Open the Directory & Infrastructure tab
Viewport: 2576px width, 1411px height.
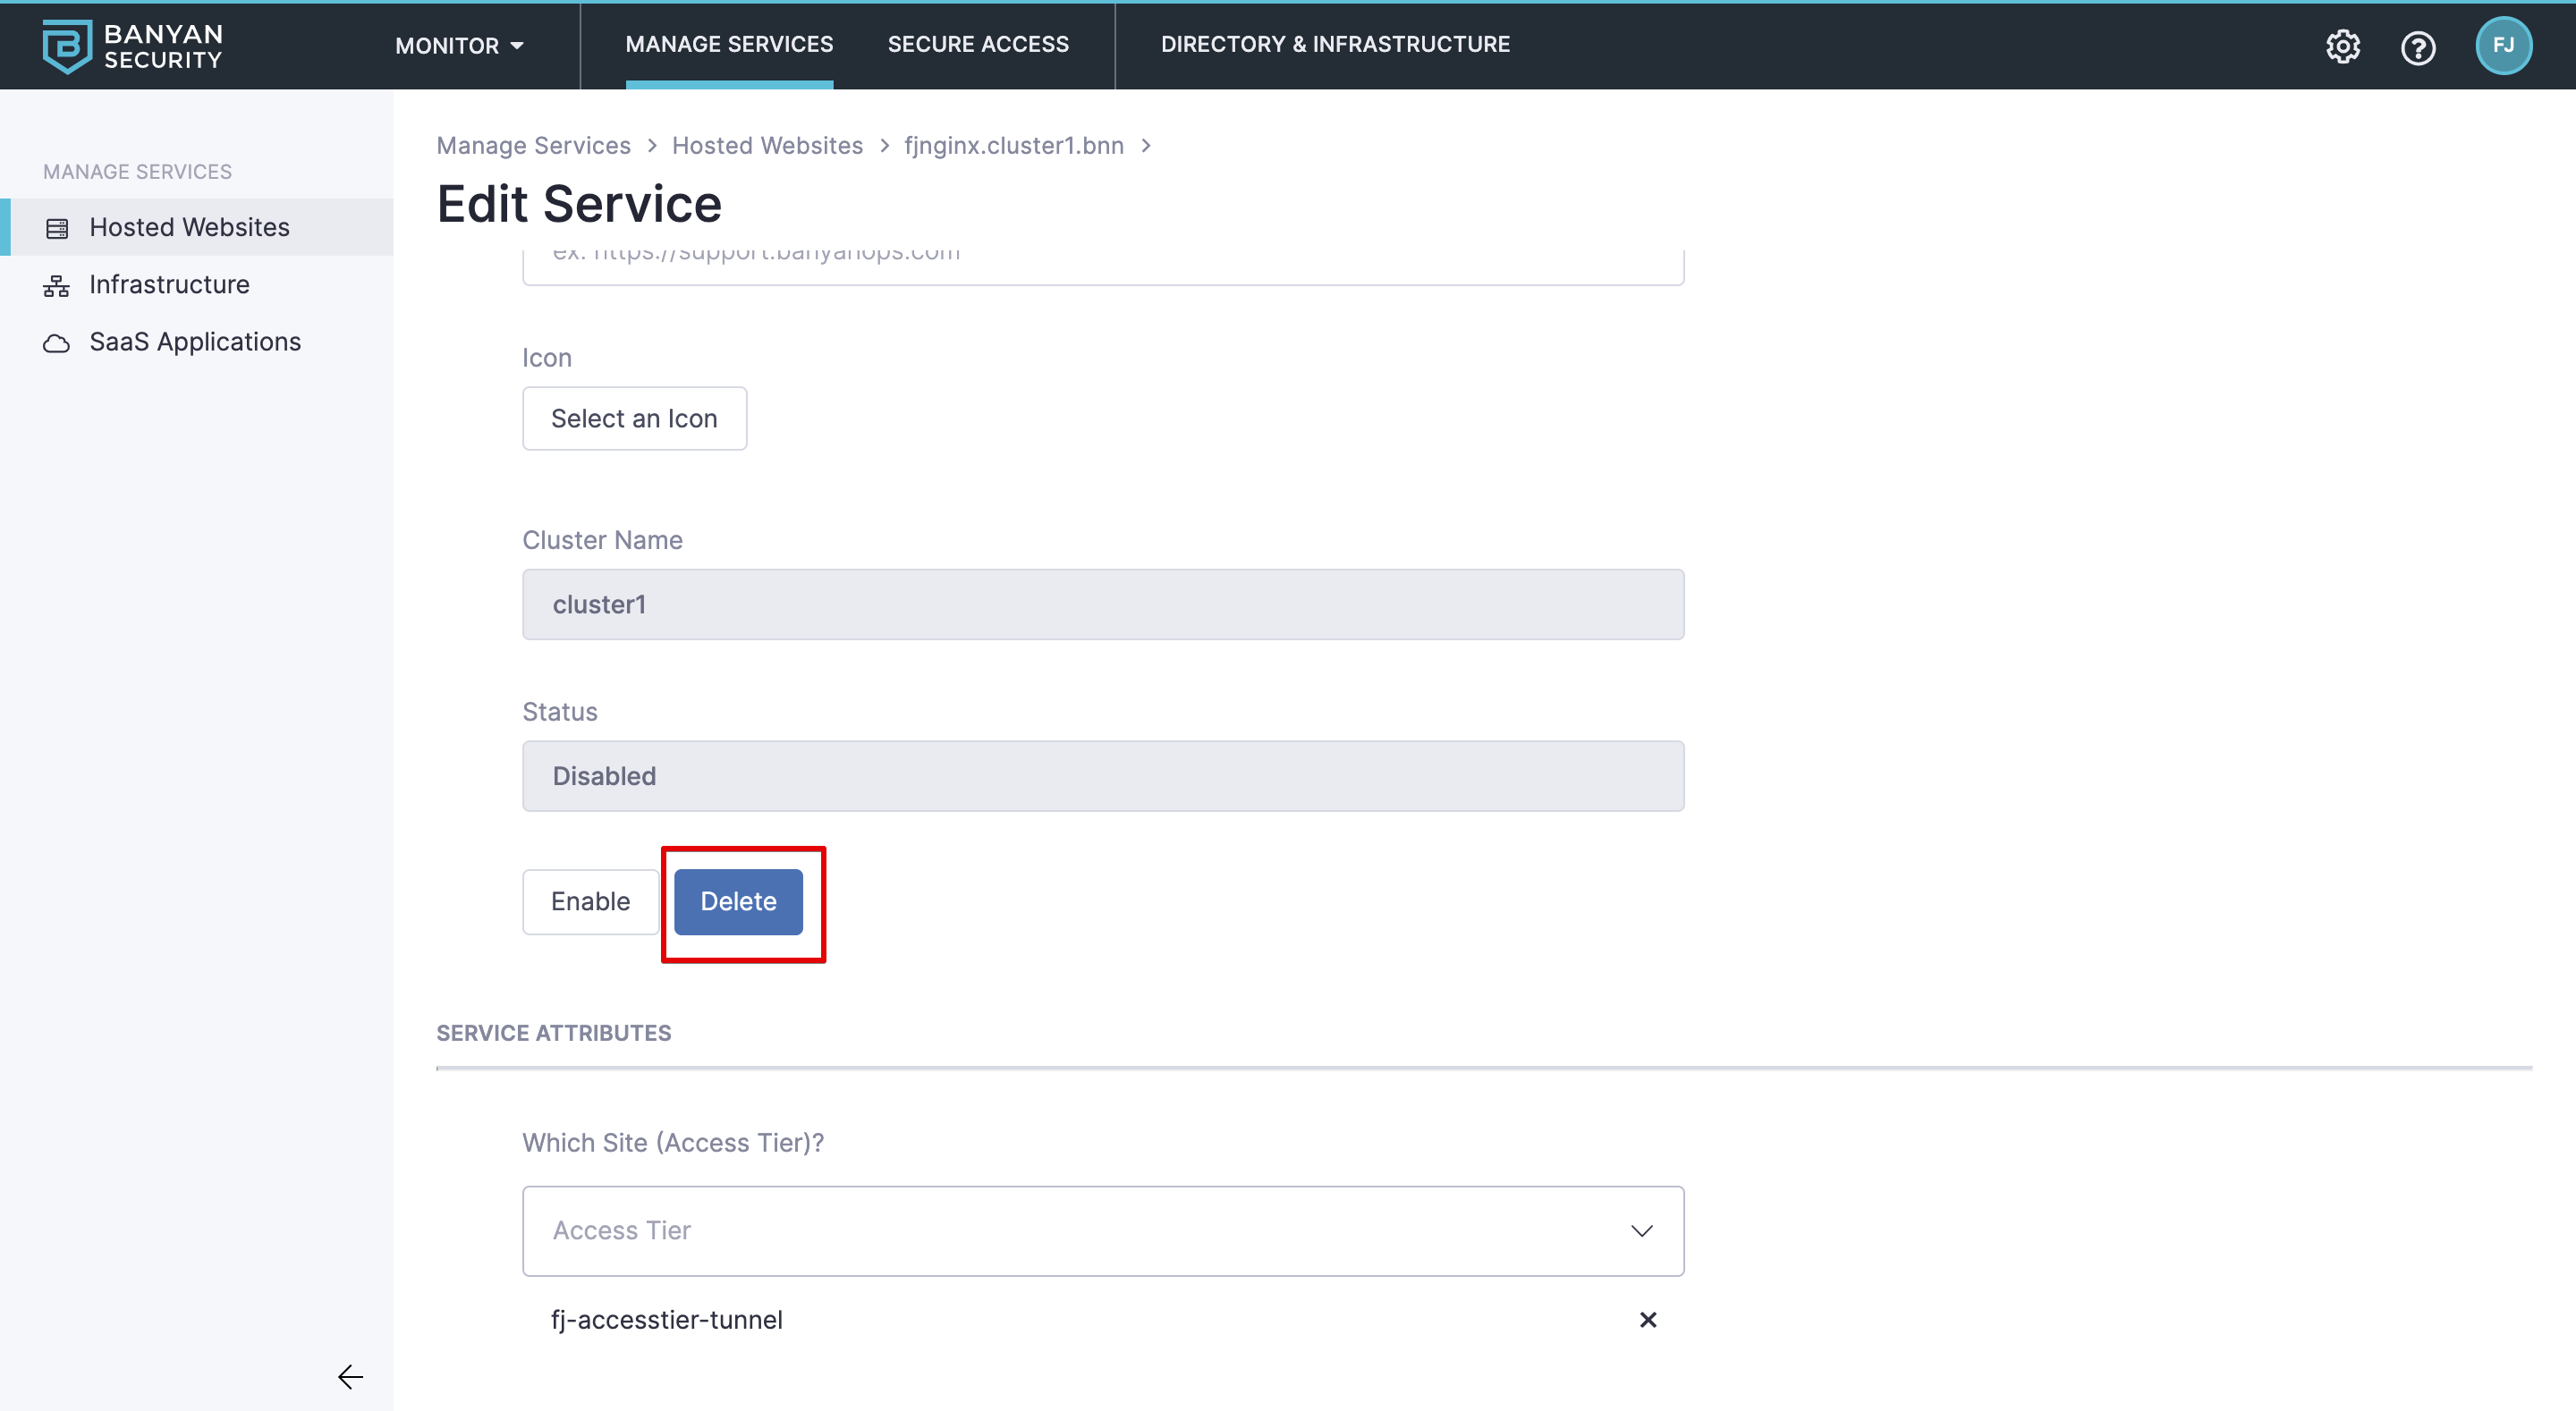coord(1334,45)
